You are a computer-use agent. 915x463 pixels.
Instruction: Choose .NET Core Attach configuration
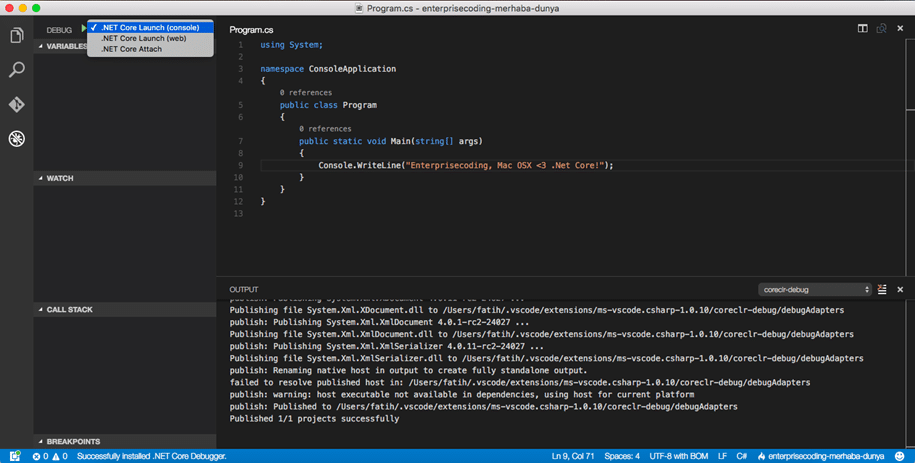(x=150, y=49)
